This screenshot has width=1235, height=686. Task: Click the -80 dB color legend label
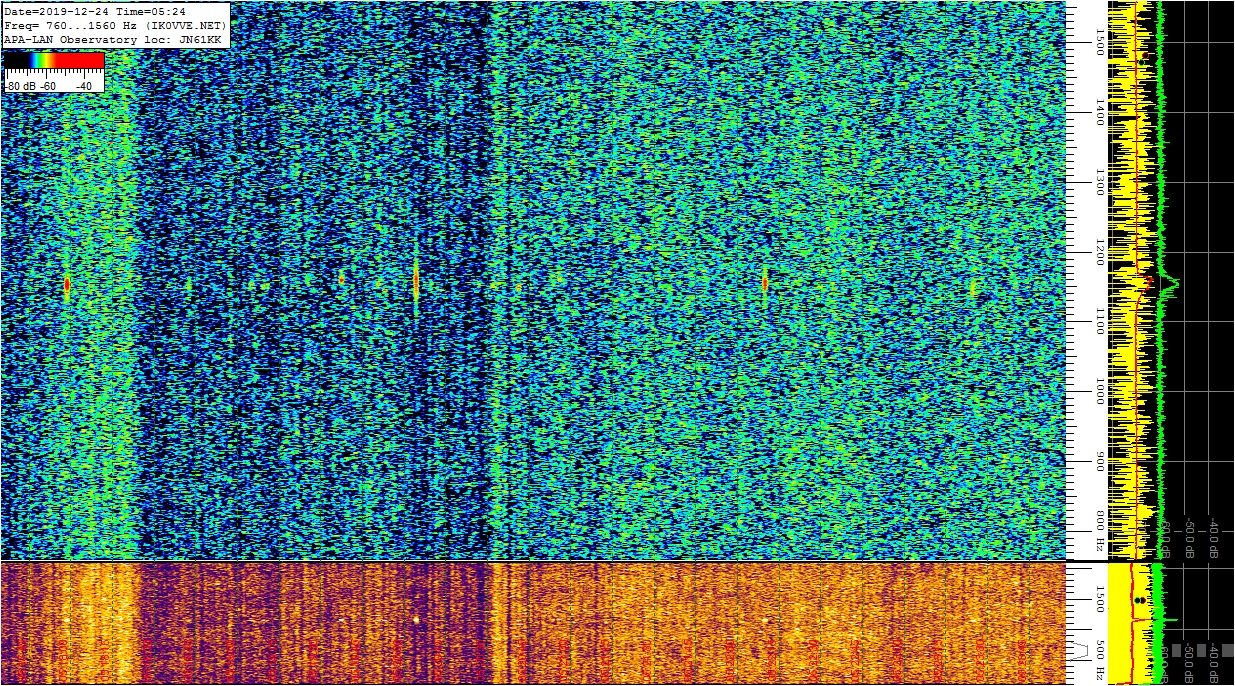(x=19, y=86)
